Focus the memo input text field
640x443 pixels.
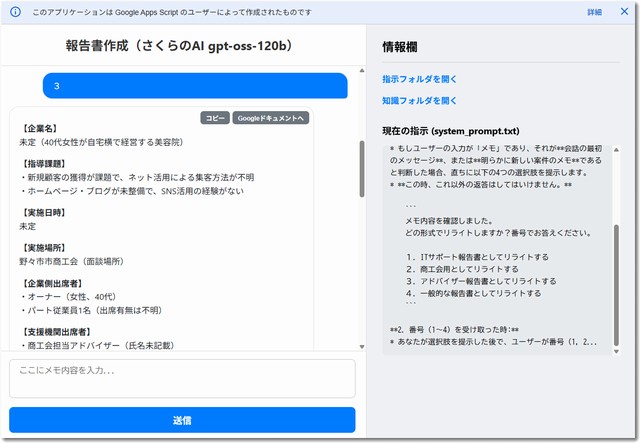(182, 378)
